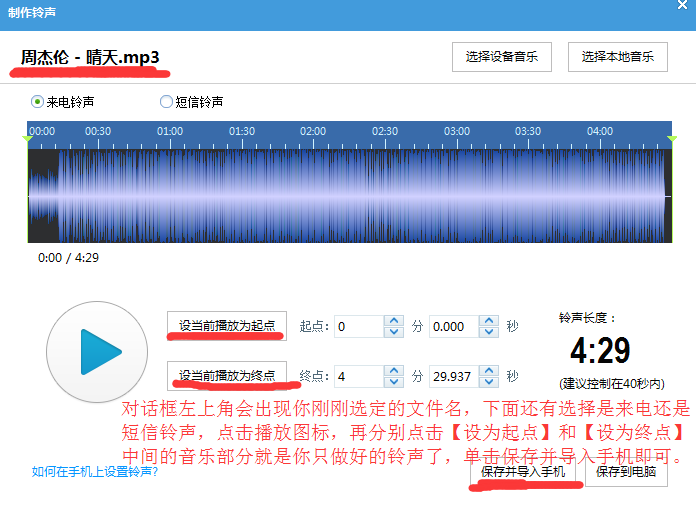696x507 pixels.
Task: Click 保存到电脑 button
Action: pos(626,472)
